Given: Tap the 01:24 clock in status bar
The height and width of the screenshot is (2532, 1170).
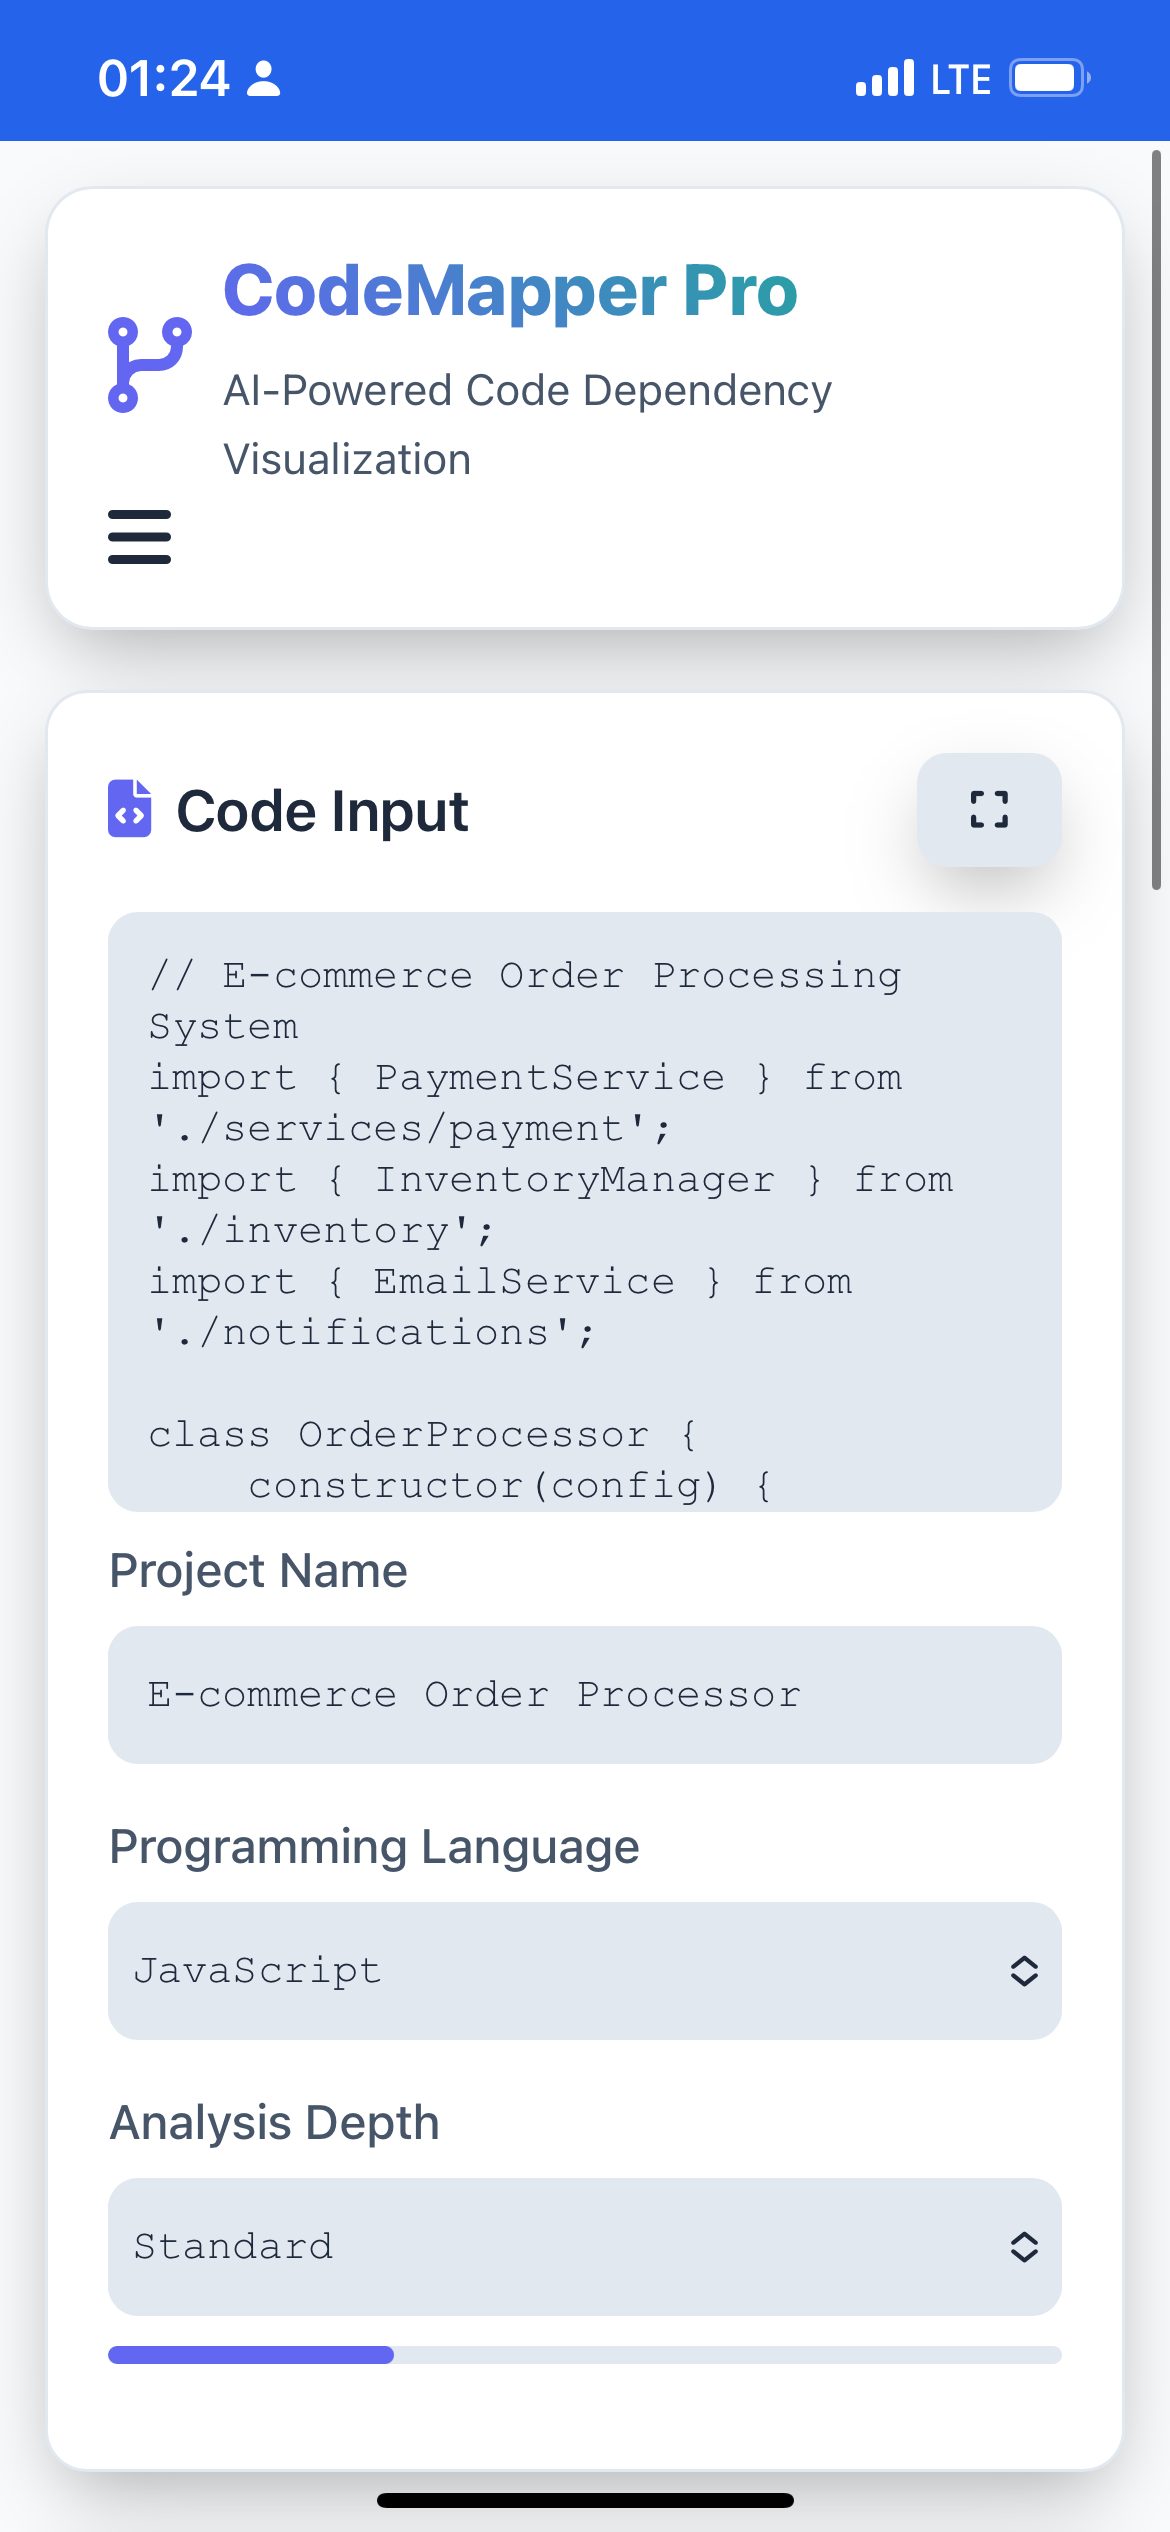Looking at the screenshot, I should point(164,78).
